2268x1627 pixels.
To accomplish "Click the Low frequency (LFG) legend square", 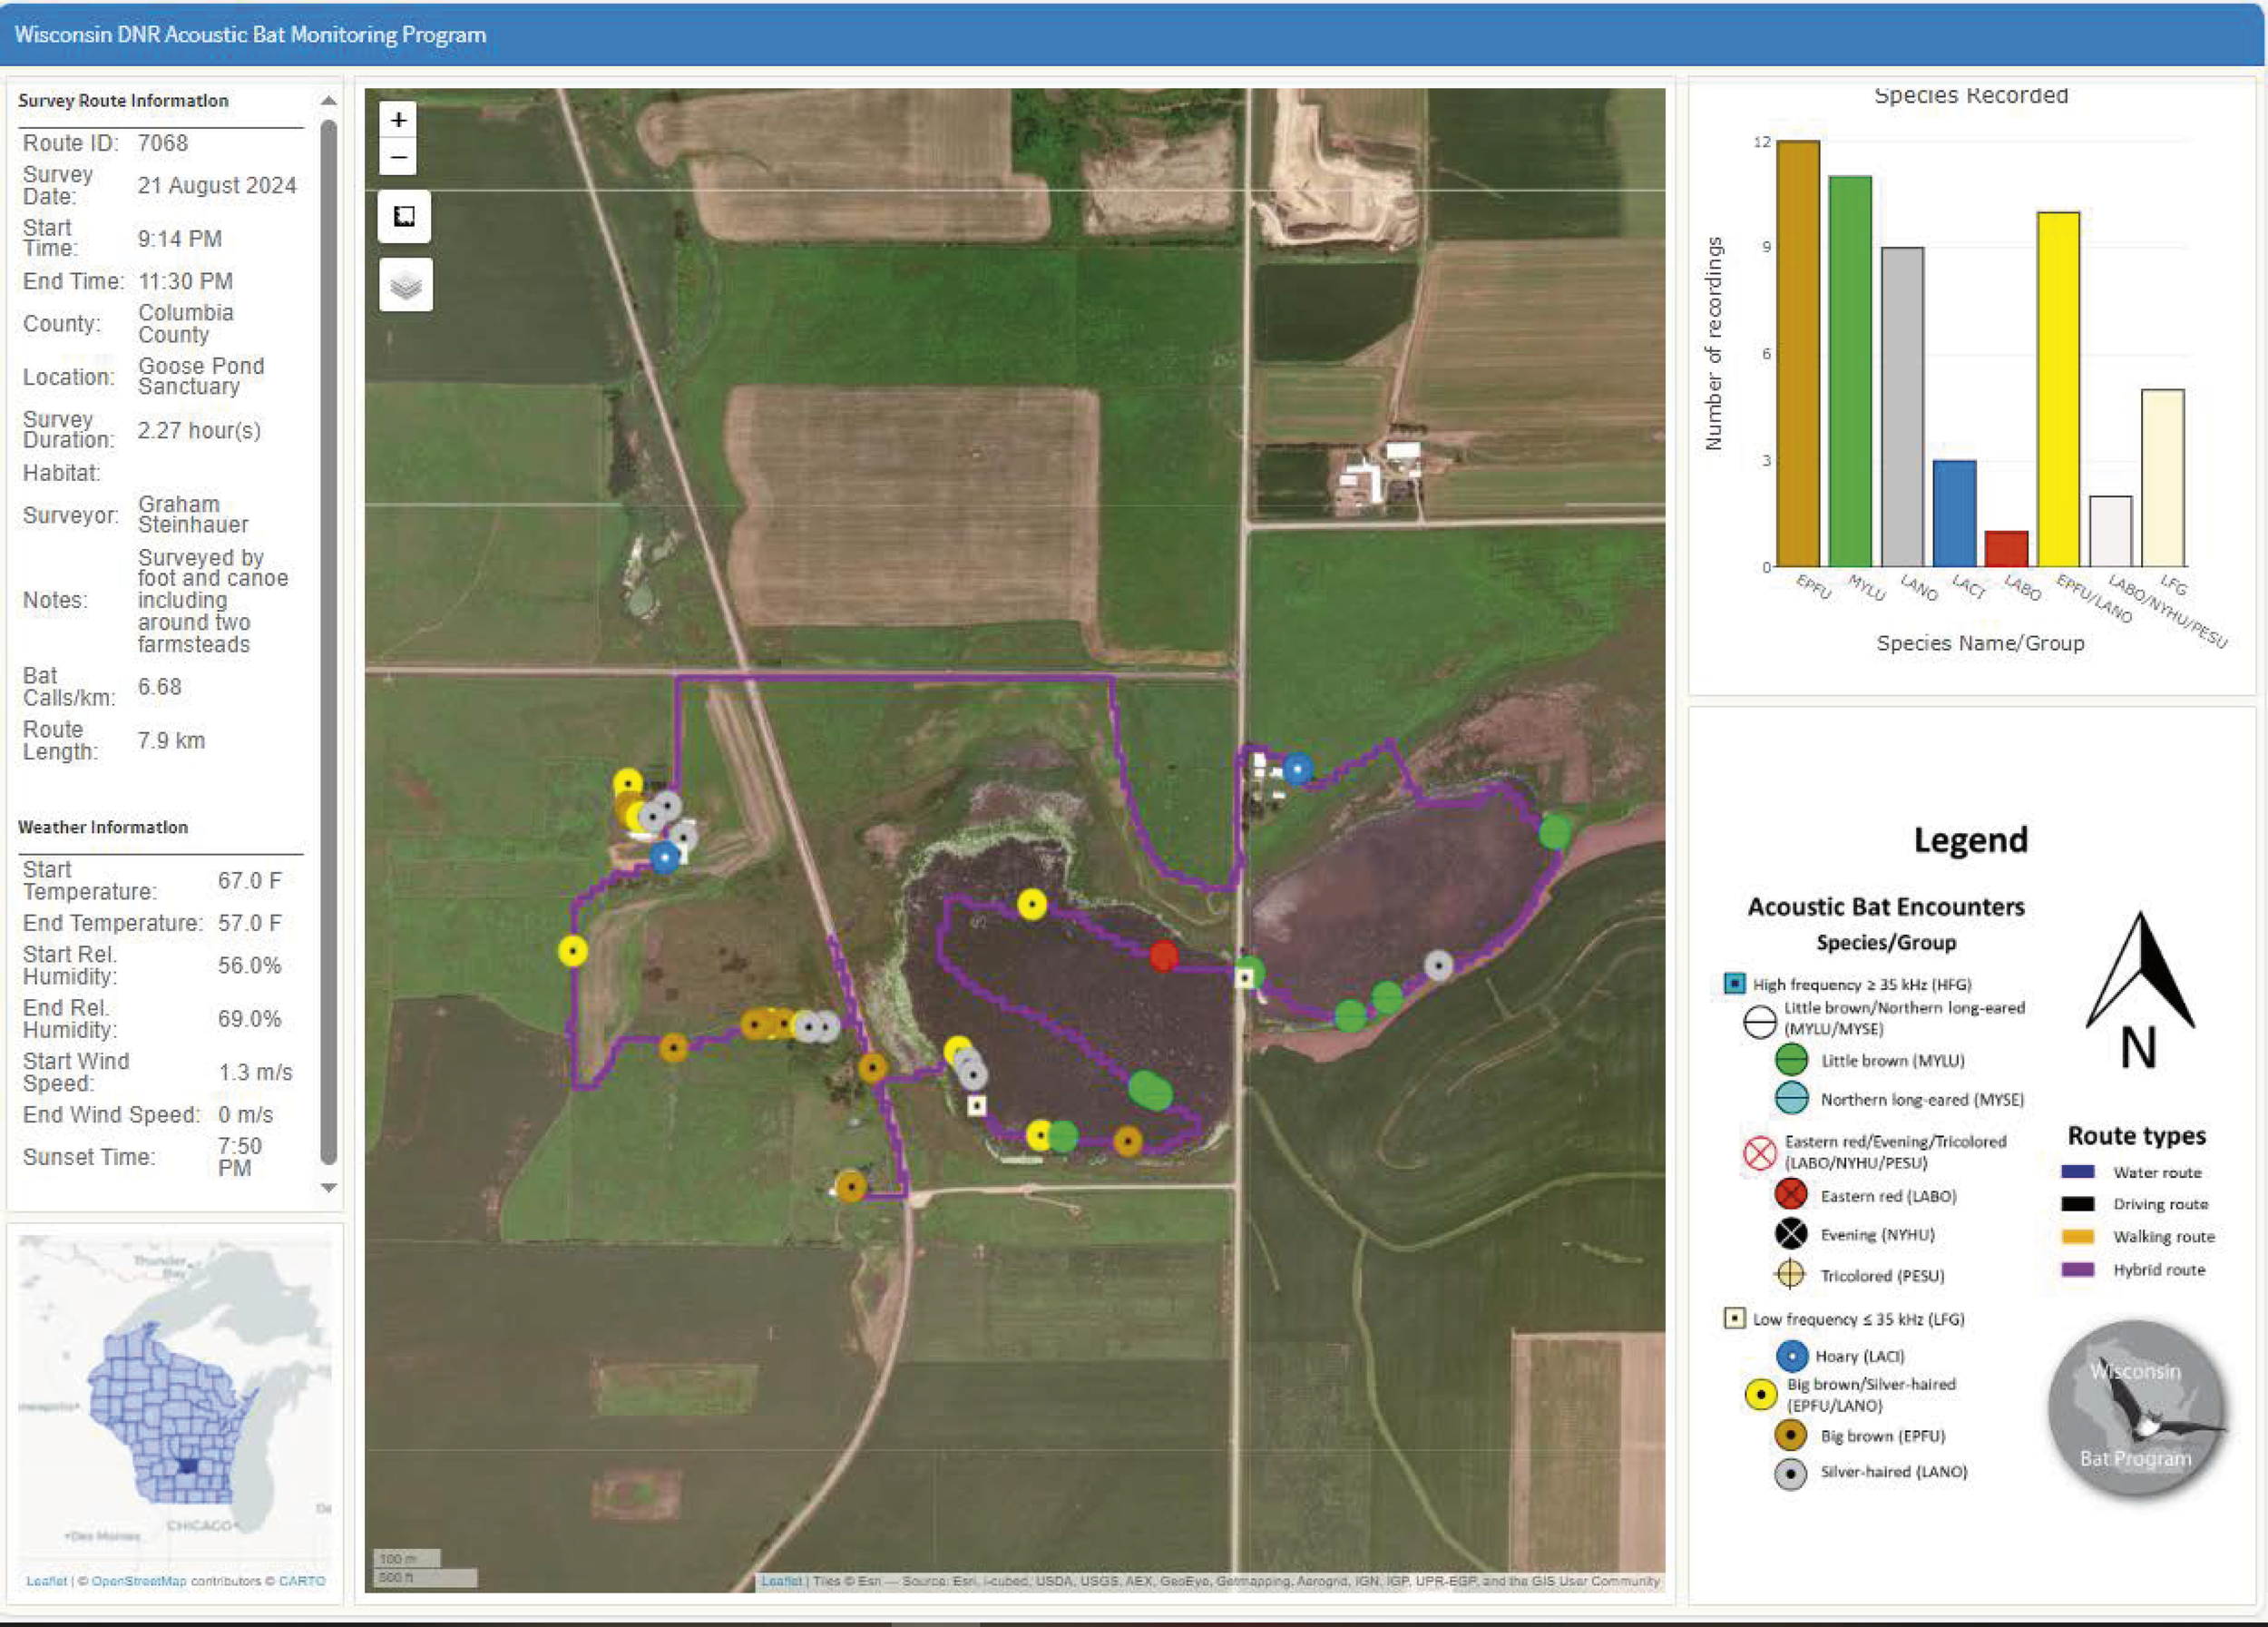I will tap(1734, 1318).
